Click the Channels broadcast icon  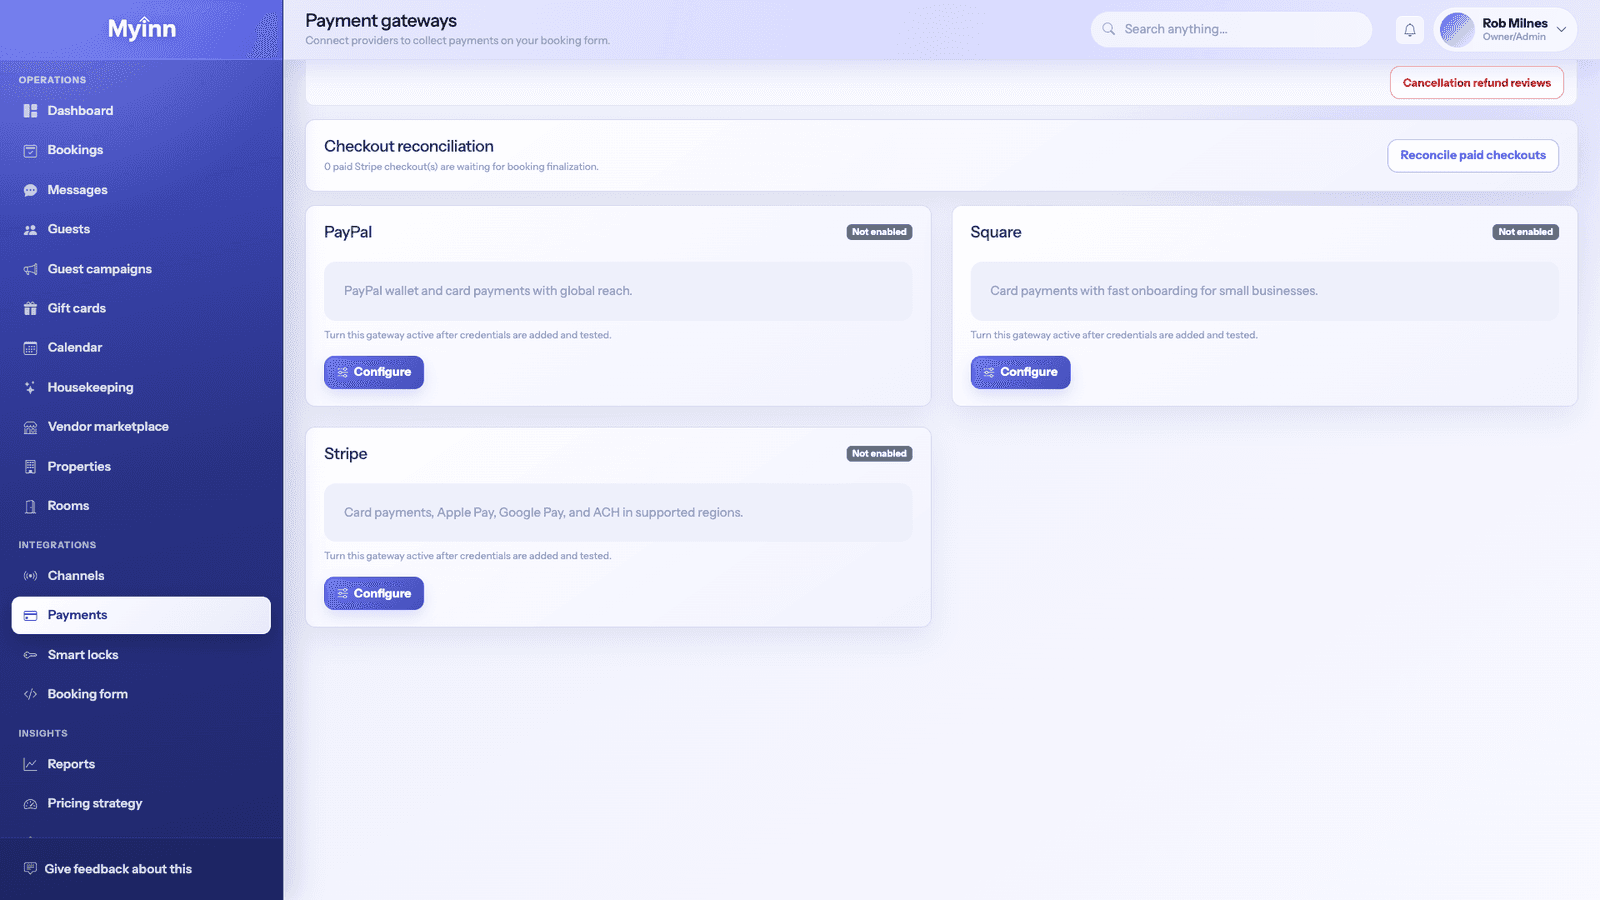[30, 576]
